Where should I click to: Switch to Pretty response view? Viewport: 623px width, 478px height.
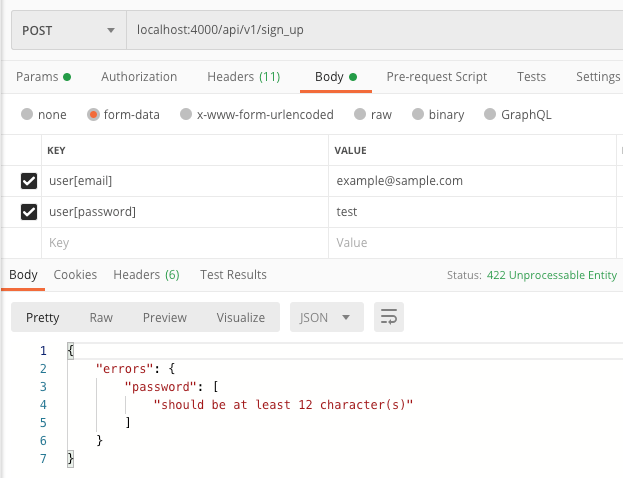pos(43,317)
